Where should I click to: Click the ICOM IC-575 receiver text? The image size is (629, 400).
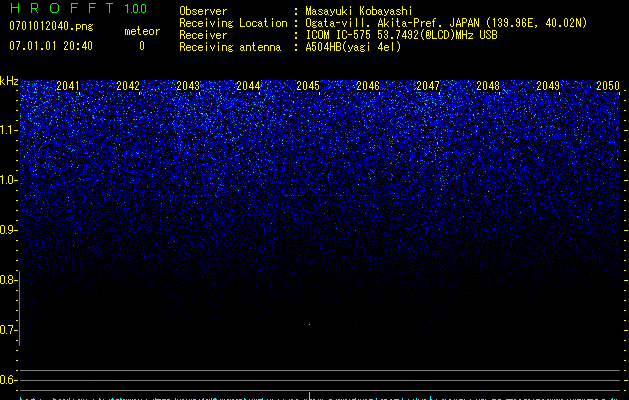(x=401, y=35)
